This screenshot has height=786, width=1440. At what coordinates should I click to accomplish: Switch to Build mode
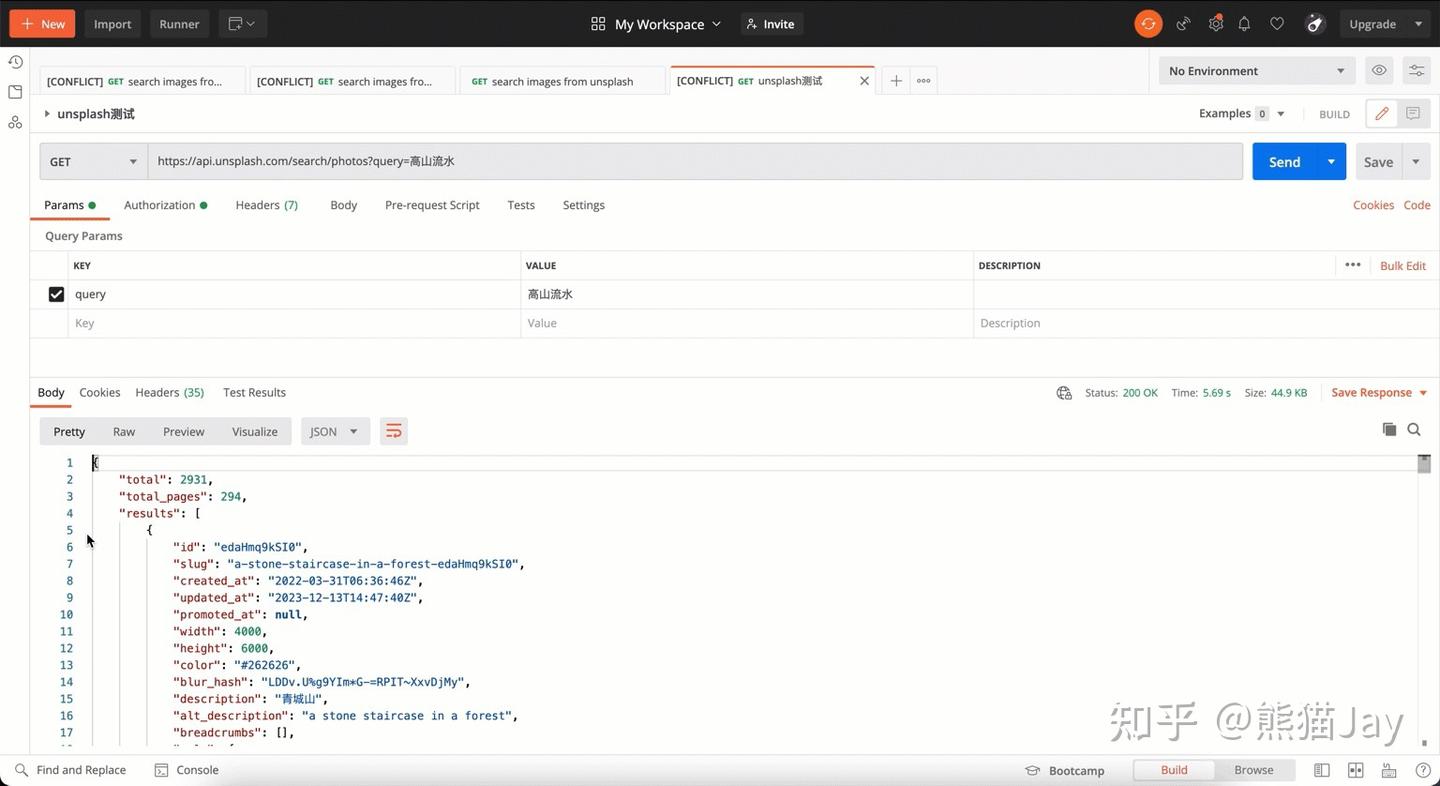click(x=1174, y=770)
